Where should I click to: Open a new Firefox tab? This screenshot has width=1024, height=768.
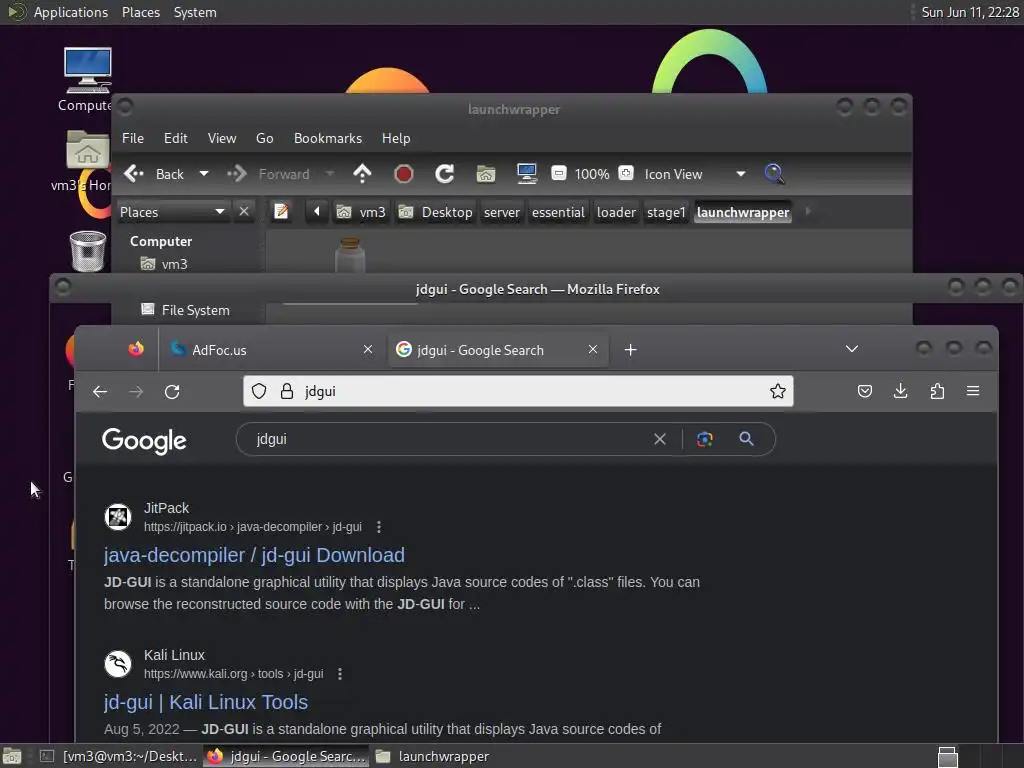click(630, 350)
